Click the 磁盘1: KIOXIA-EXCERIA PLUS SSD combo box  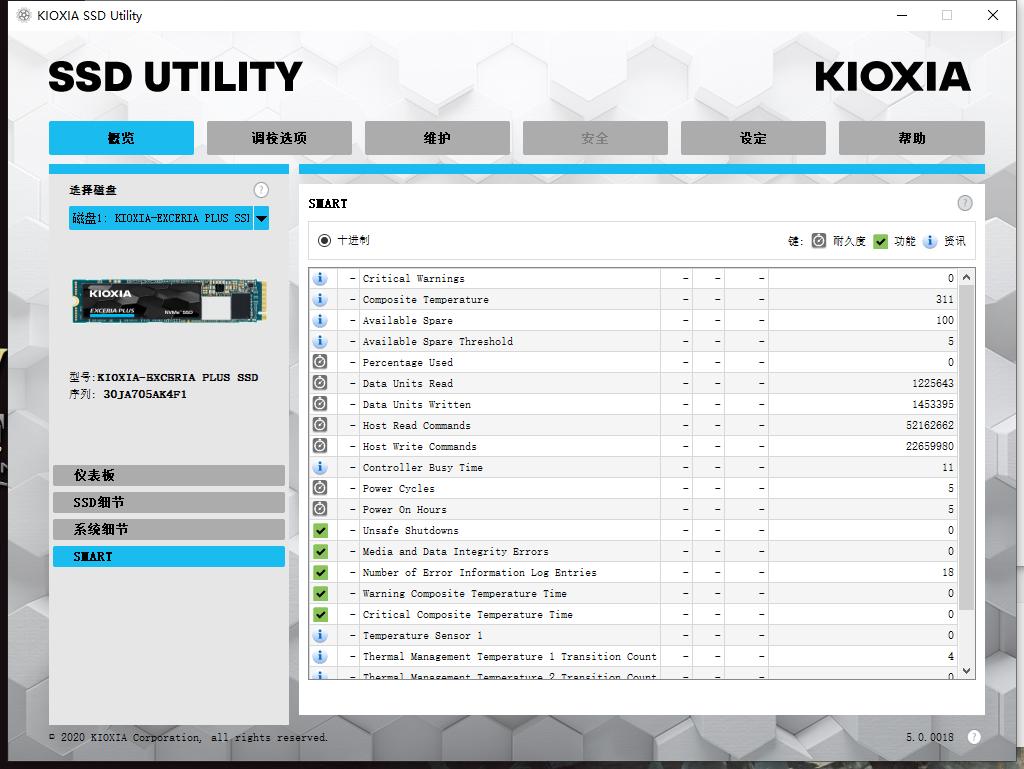click(x=168, y=218)
